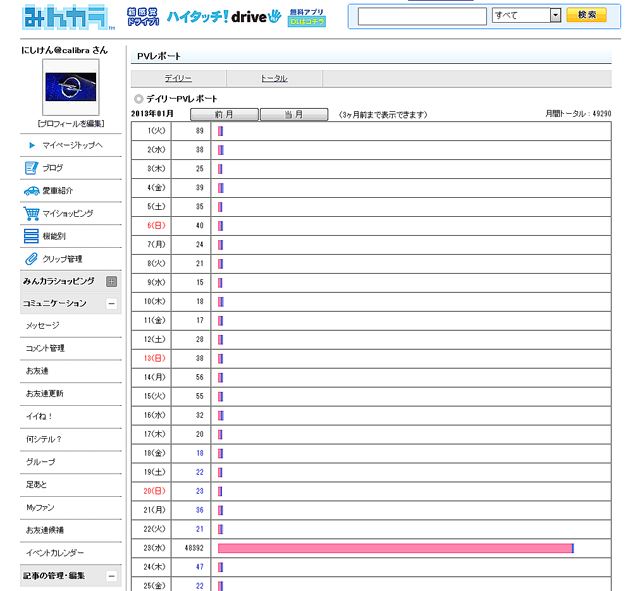Click the 無料アプリ DLはコチラ badge
This screenshot has height=591, width=640.
pyautogui.click(x=307, y=17)
